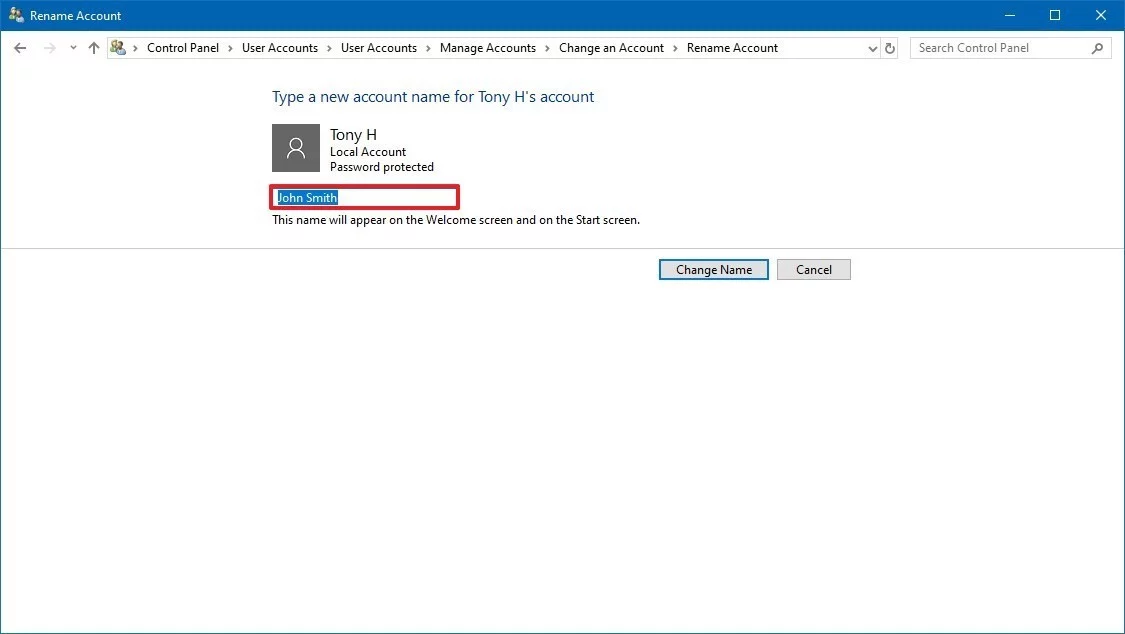Click the User Accounts icon in address bar

coord(118,48)
